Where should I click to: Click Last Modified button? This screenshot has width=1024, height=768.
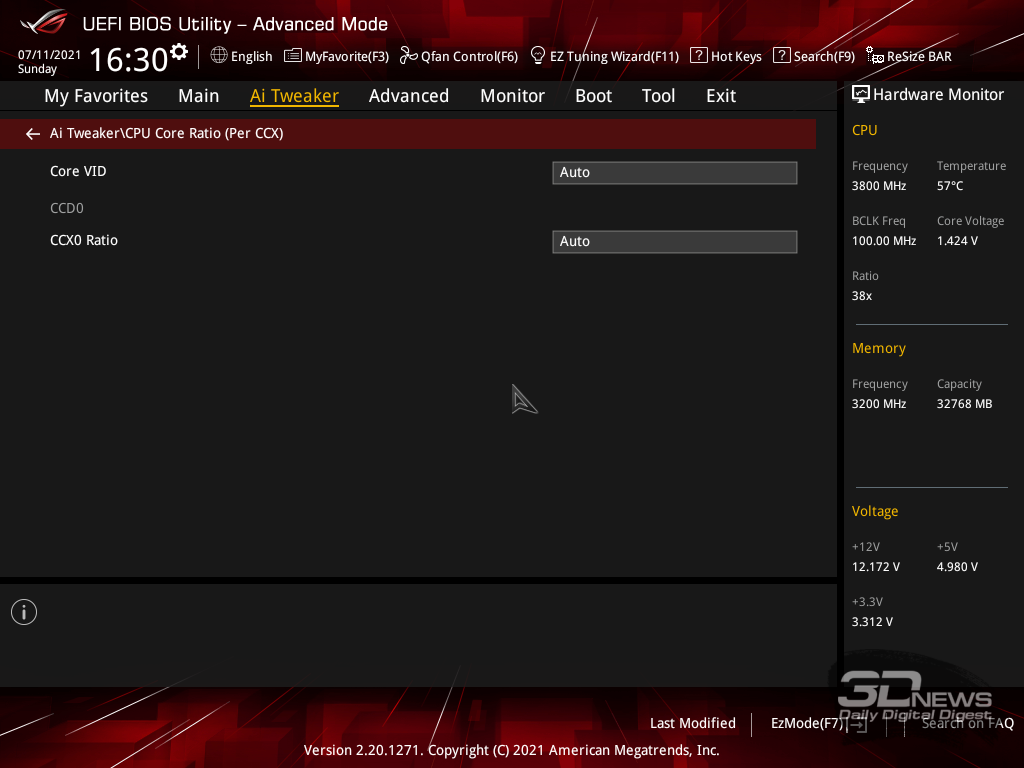pos(693,723)
